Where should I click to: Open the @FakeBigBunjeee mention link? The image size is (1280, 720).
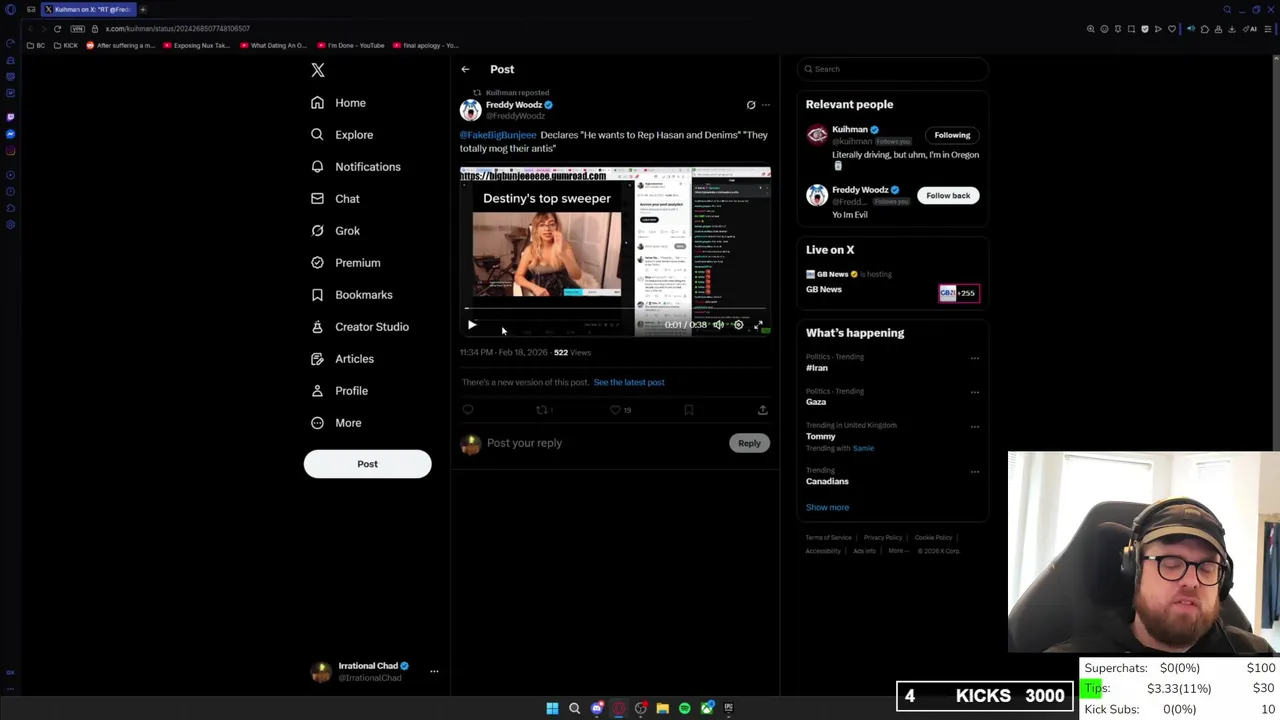tap(498, 135)
